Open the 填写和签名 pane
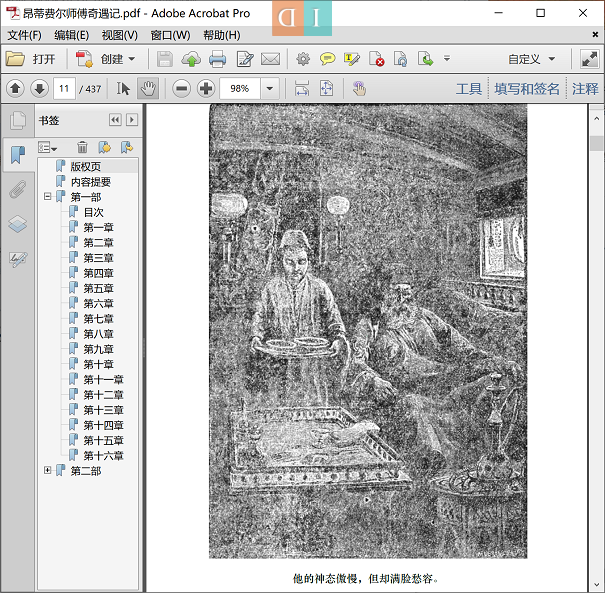The width and height of the screenshot is (605, 593). coord(527,89)
